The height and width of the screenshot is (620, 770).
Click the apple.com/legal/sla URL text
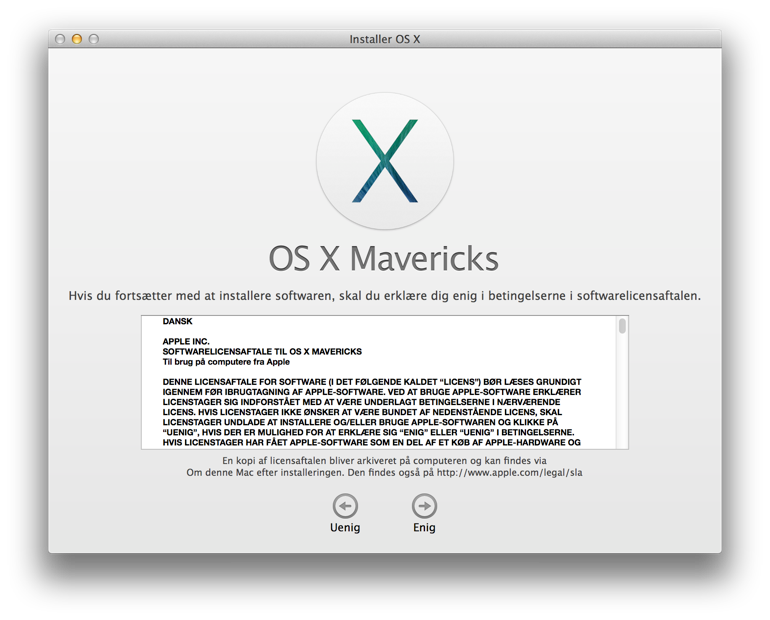(509, 473)
